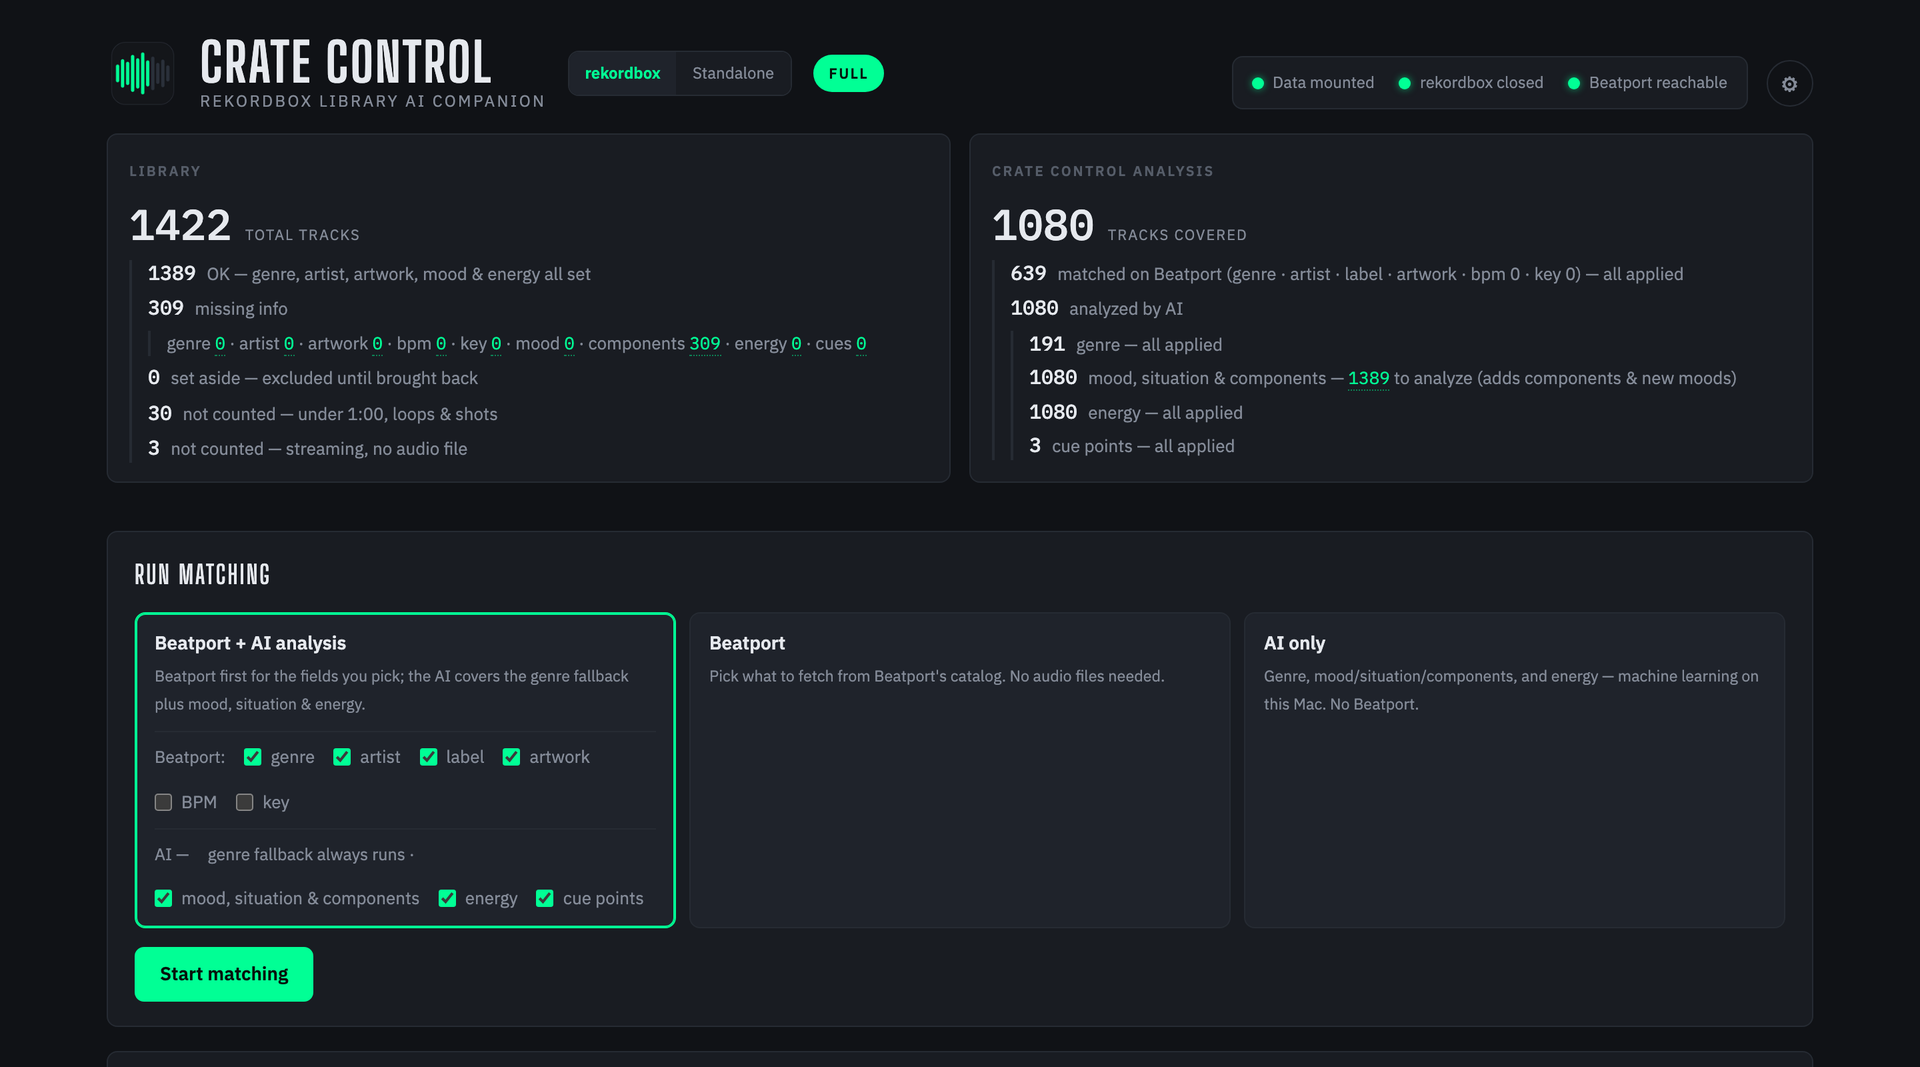Click '191 genre — all applied' line
The height and width of the screenshot is (1067, 1920).
click(1125, 344)
